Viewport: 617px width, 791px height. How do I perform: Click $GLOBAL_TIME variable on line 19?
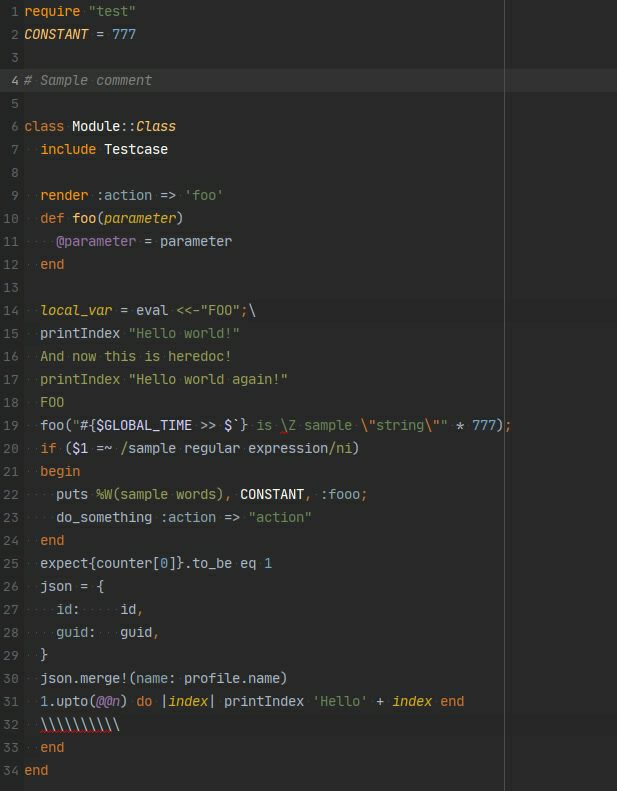[x=144, y=425]
